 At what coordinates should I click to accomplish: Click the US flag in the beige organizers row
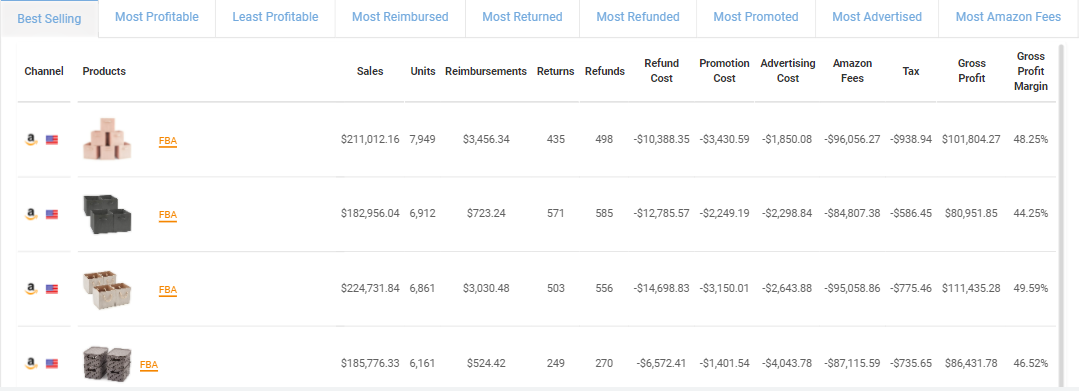pos(52,289)
